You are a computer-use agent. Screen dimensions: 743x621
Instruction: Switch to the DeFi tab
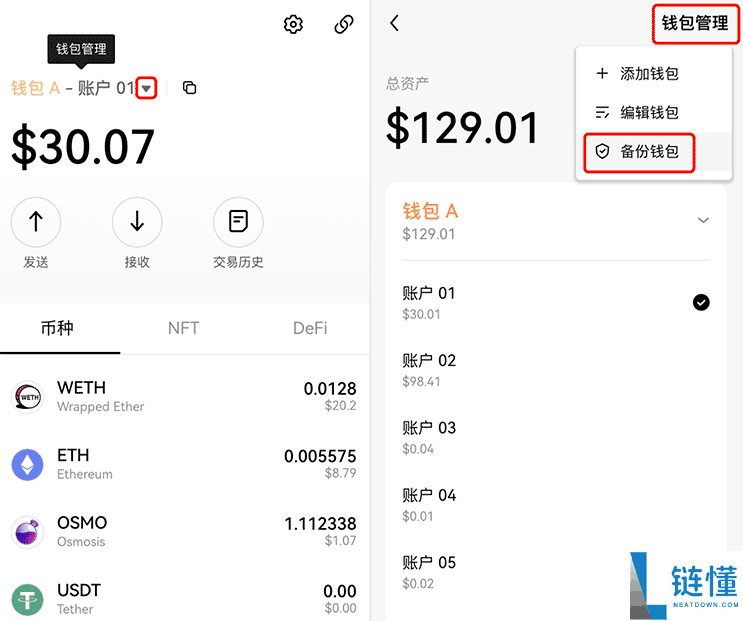pos(310,328)
